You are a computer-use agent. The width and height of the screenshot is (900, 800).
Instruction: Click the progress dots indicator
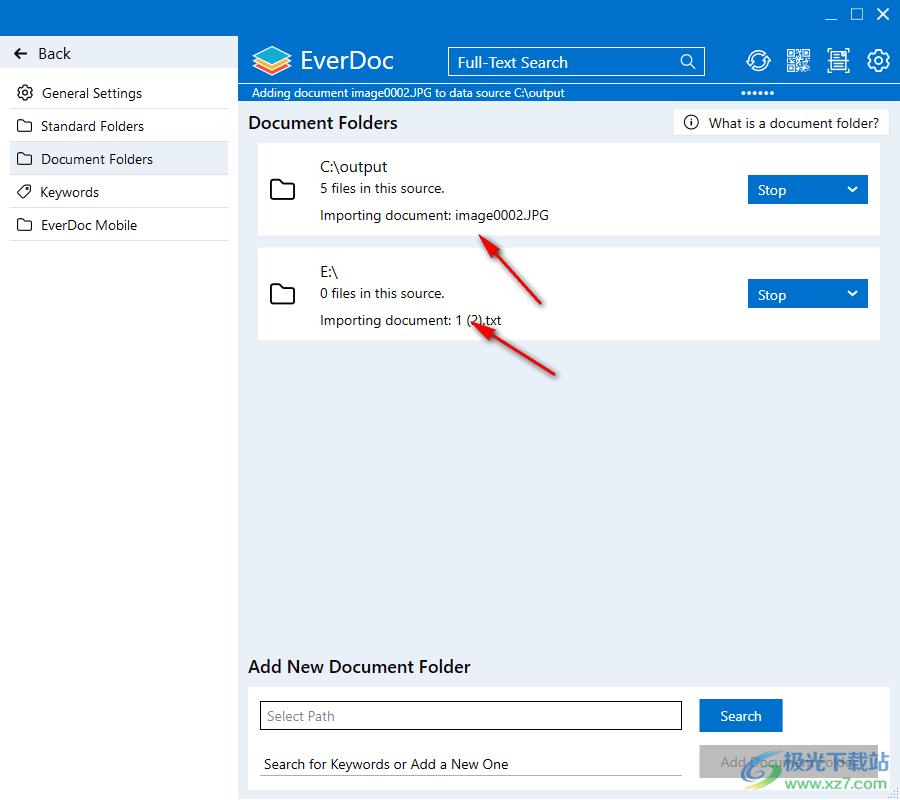(x=757, y=93)
